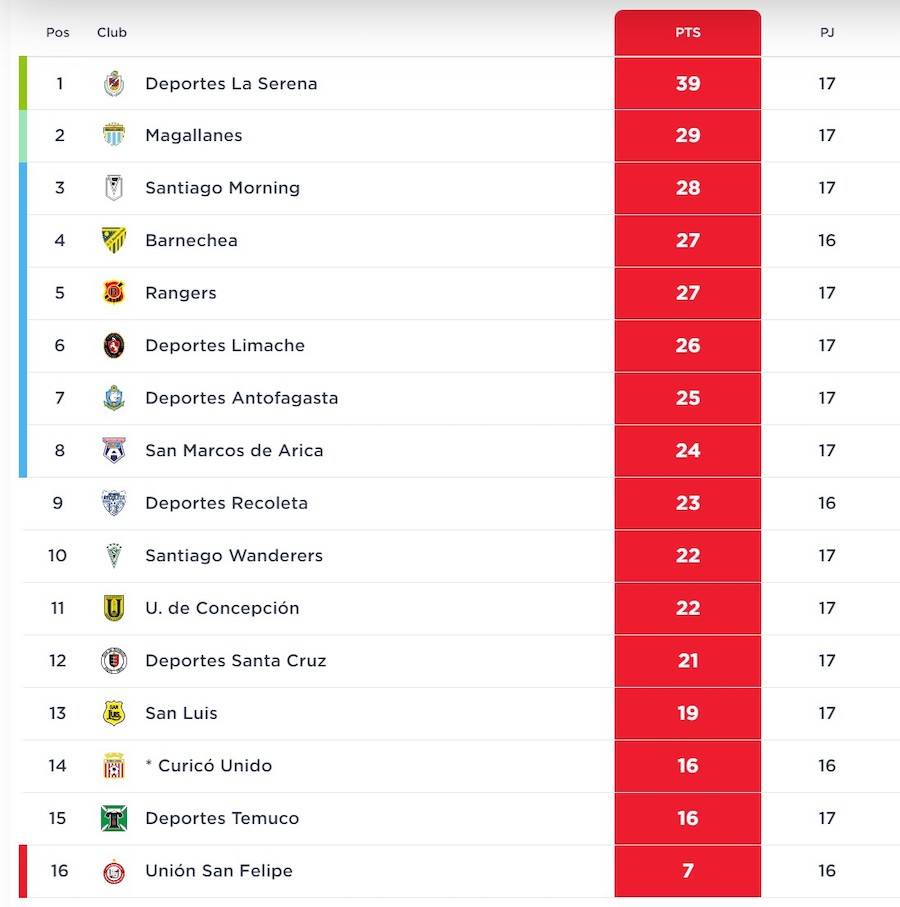This screenshot has width=900, height=907.
Task: Open the Deportes Antofagasta team link
Action: [x=241, y=398]
